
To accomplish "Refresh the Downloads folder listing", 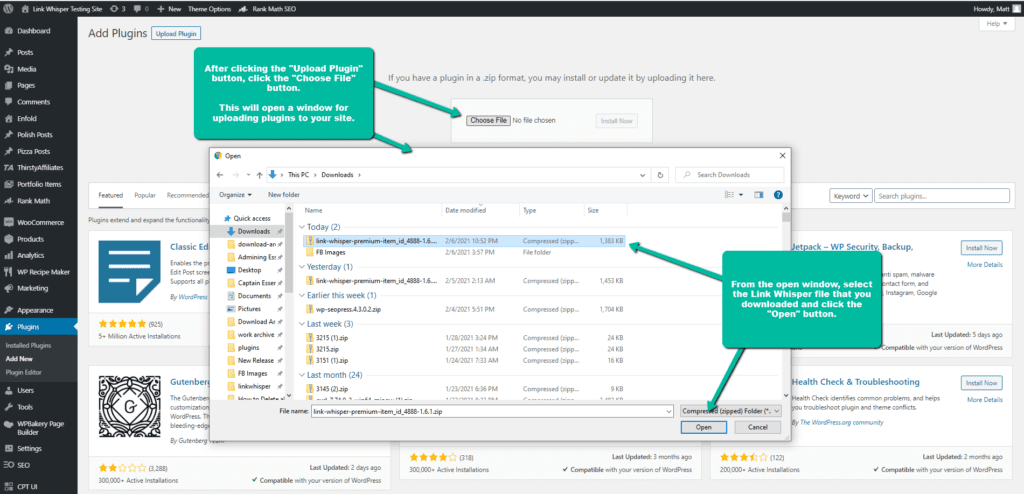I will (x=661, y=175).
